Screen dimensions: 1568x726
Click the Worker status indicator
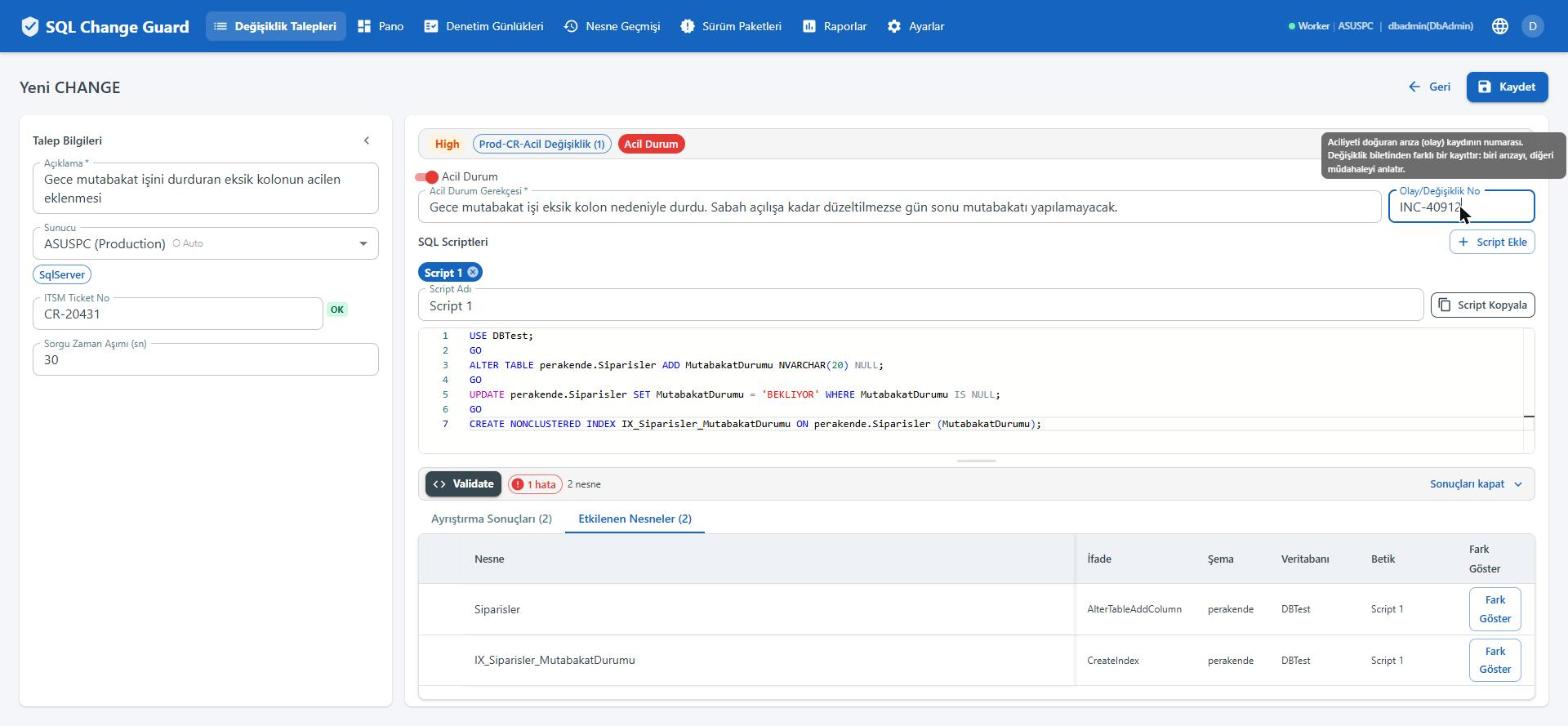click(x=1309, y=27)
